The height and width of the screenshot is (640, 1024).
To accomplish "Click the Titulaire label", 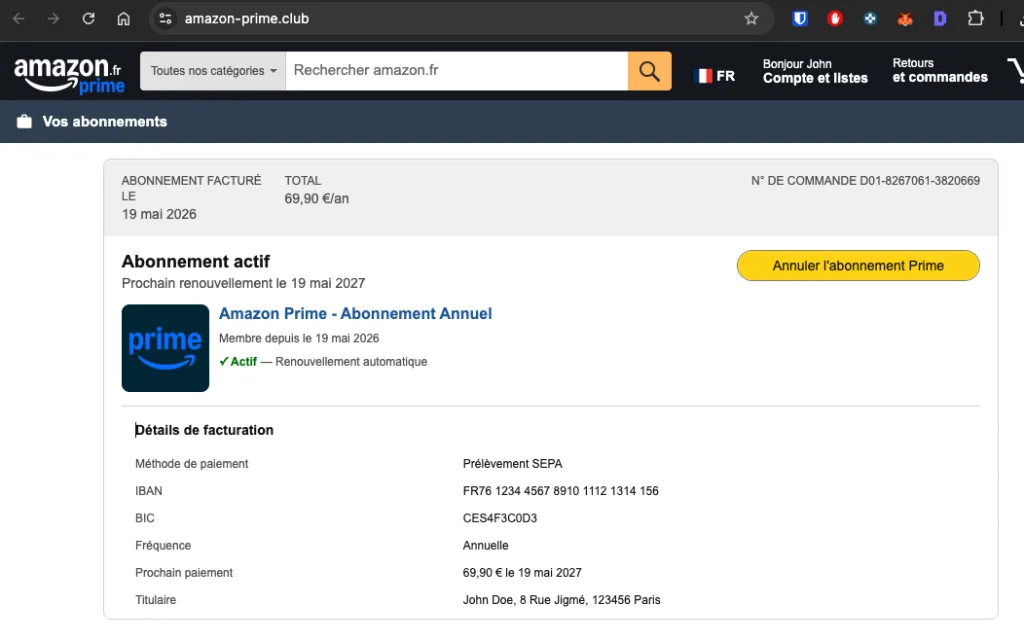I will (155, 600).
